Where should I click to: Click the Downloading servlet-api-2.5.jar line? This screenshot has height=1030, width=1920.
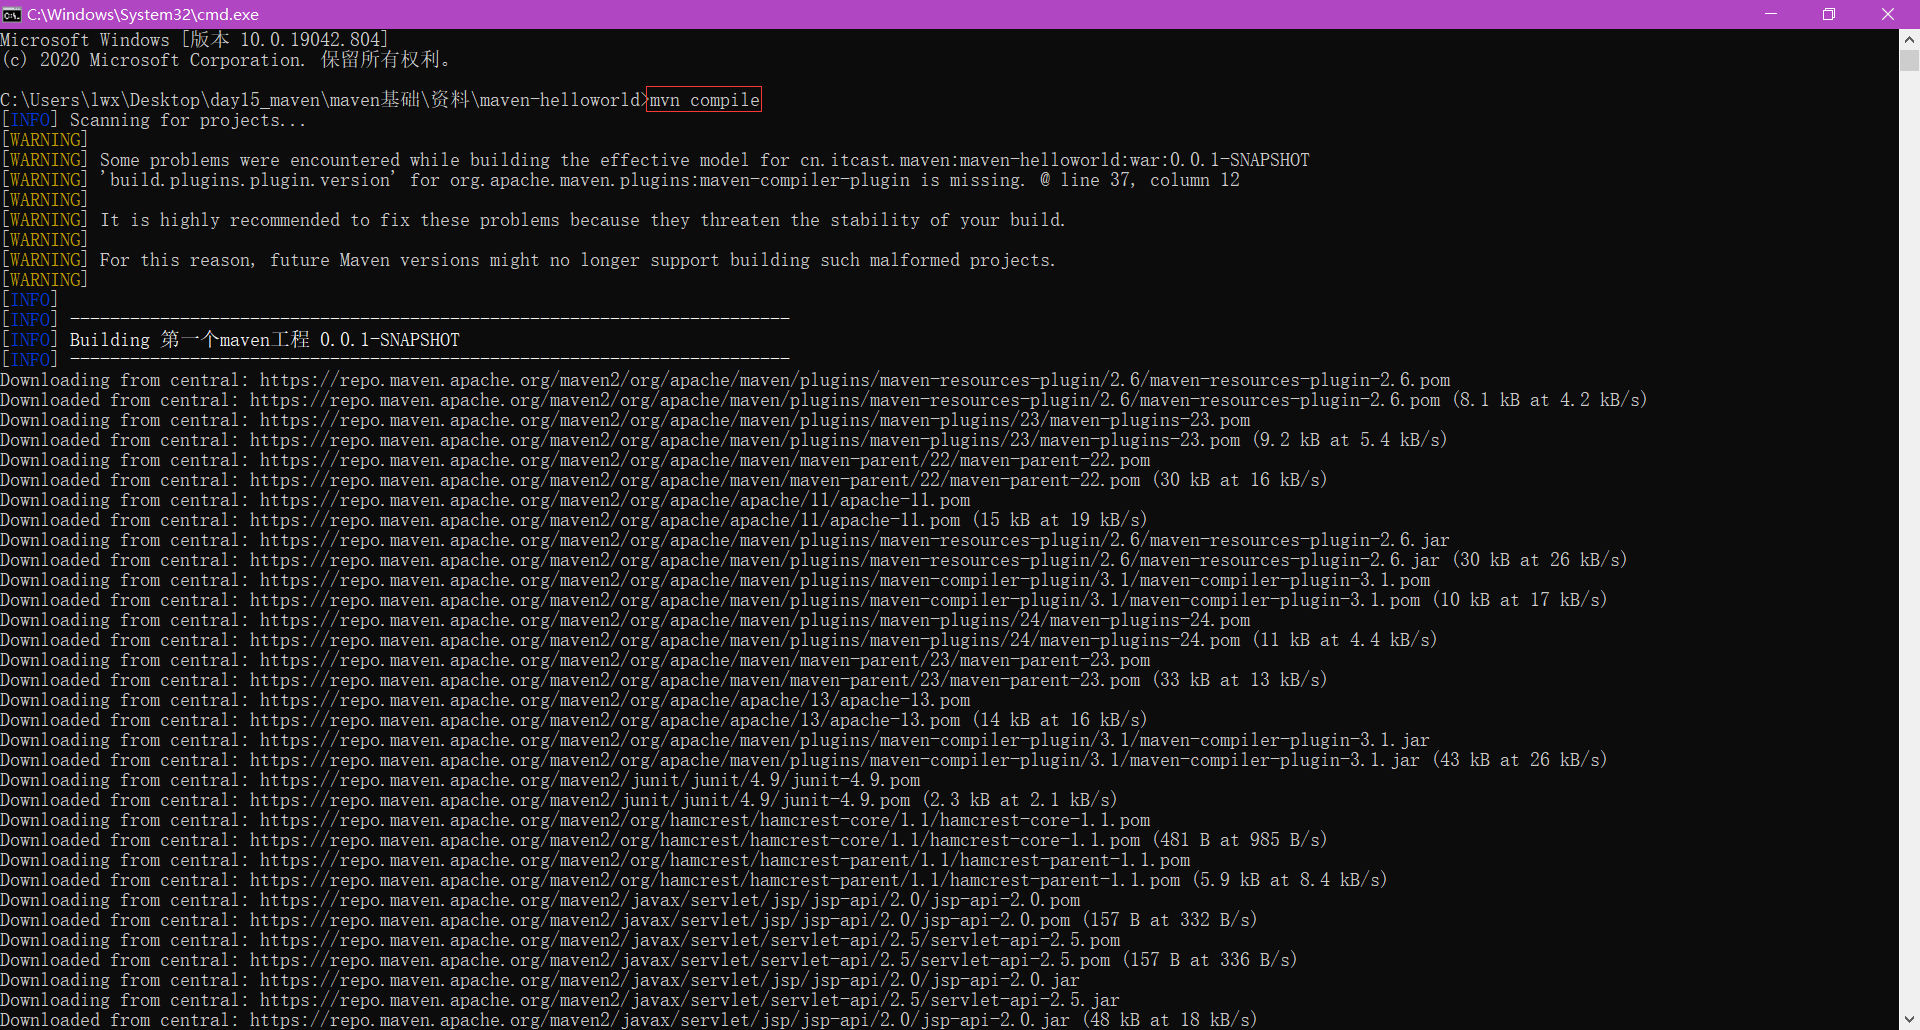tap(560, 1000)
